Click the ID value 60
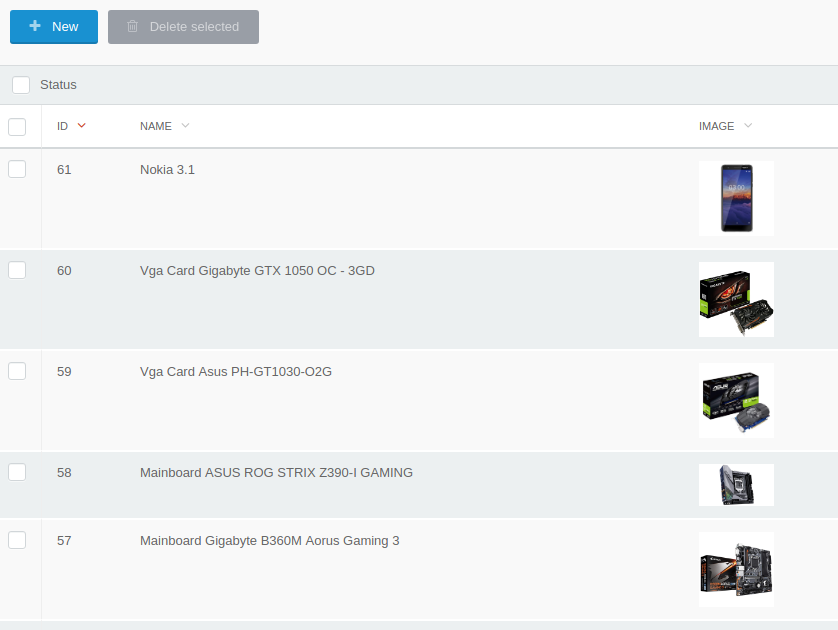 point(64,271)
